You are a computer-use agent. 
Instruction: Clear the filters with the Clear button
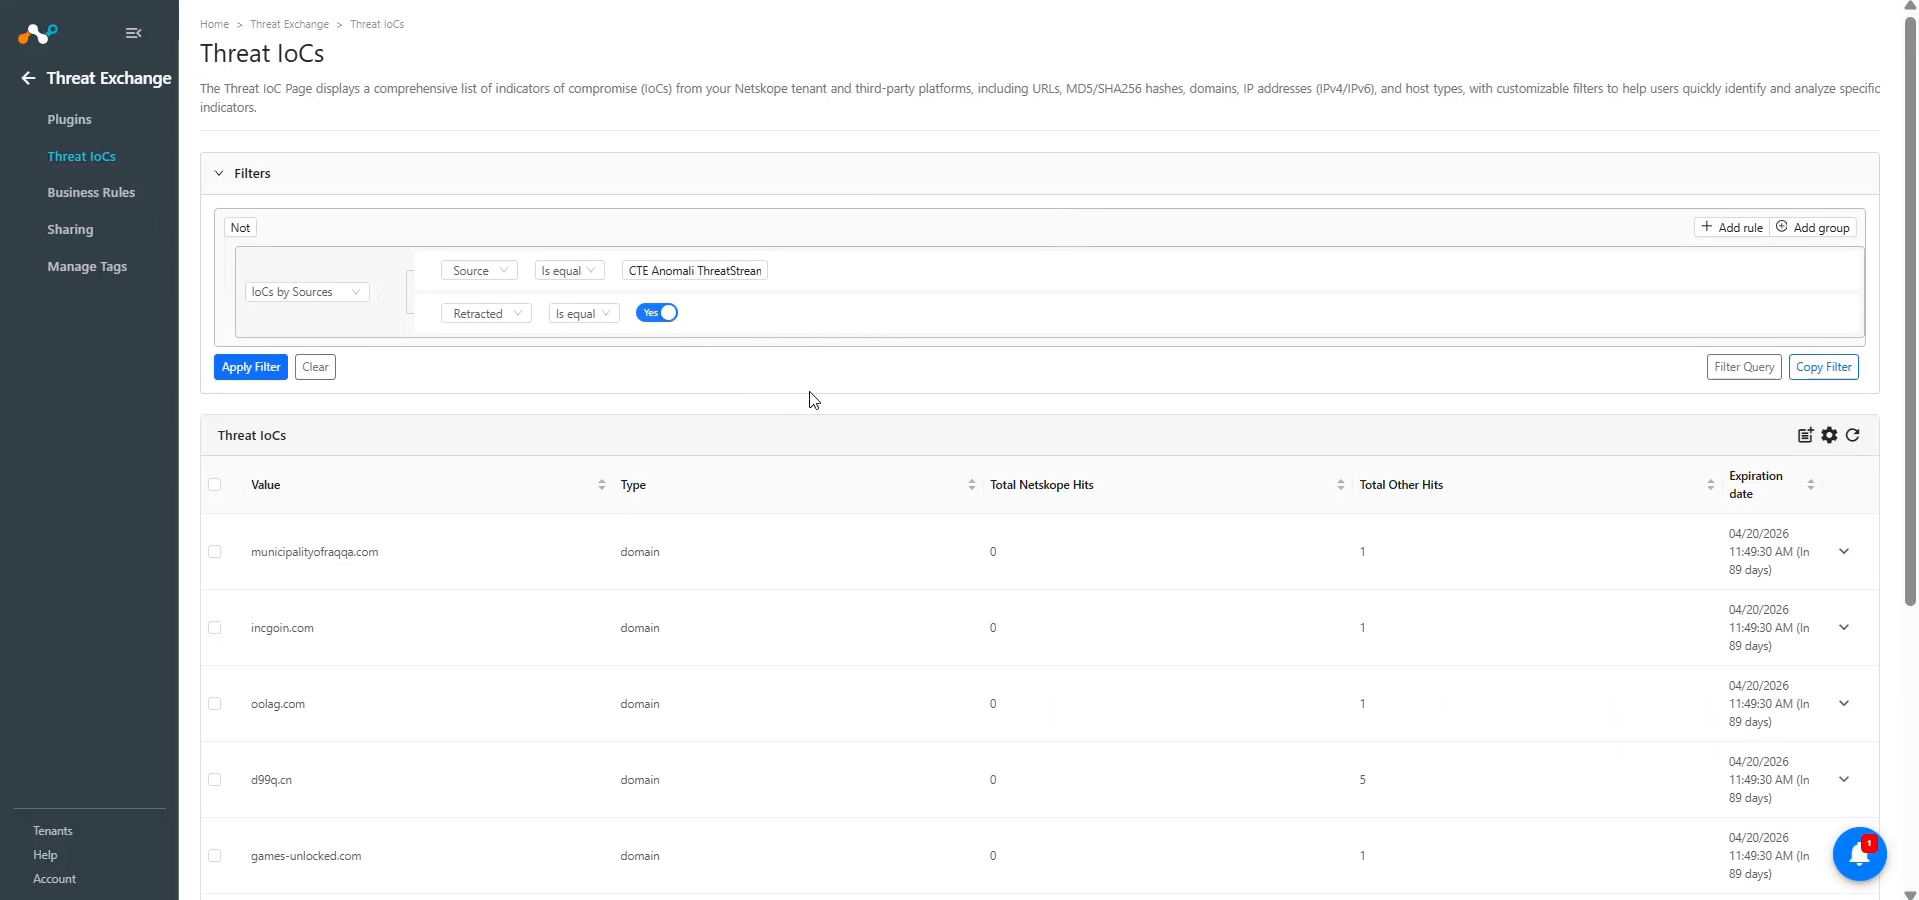coord(315,367)
